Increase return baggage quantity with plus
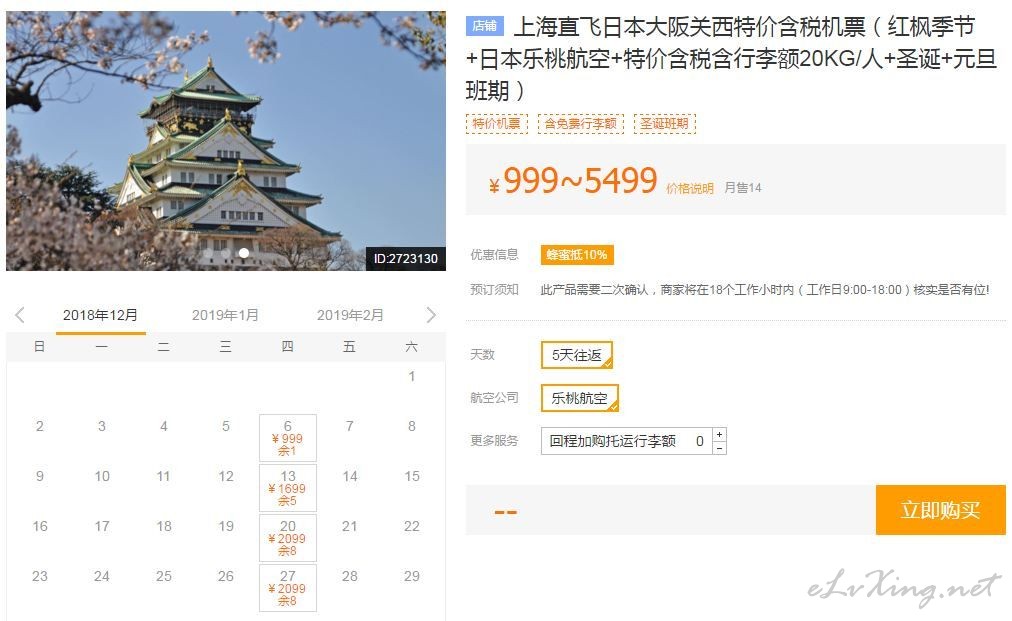1012x621 pixels. coord(720,434)
